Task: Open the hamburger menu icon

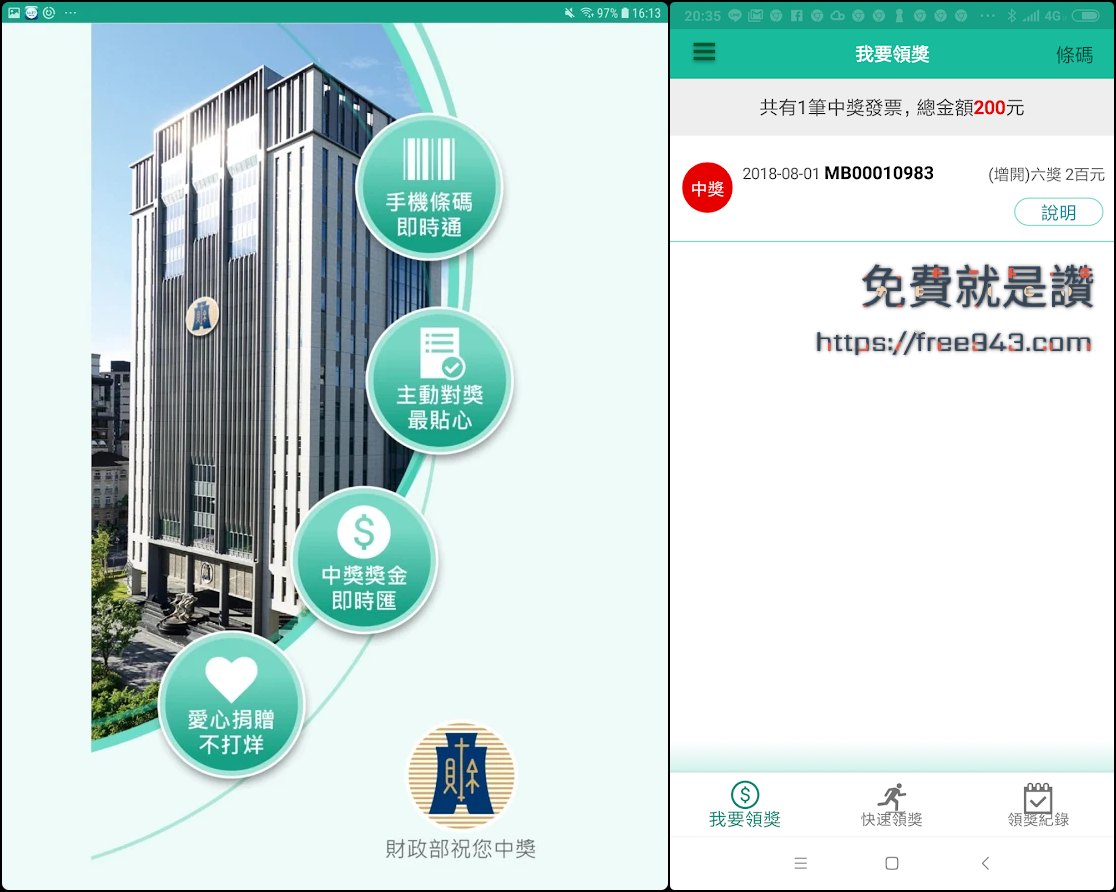Action: tap(704, 53)
